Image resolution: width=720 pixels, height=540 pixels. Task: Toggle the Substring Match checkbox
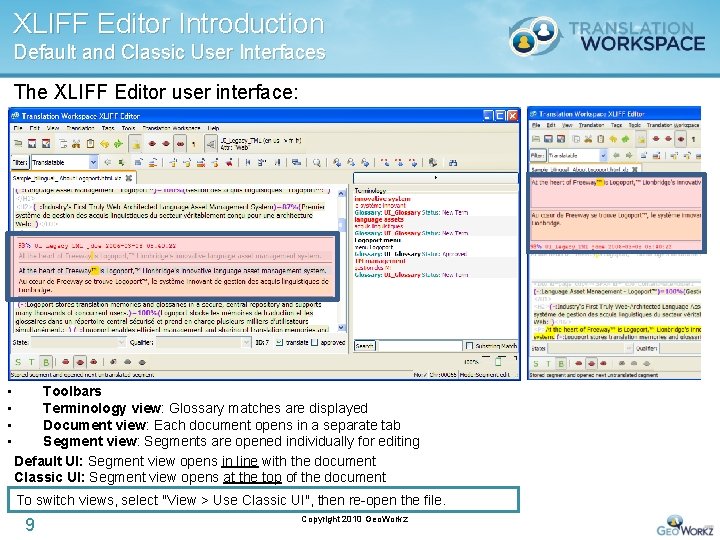click(x=469, y=346)
